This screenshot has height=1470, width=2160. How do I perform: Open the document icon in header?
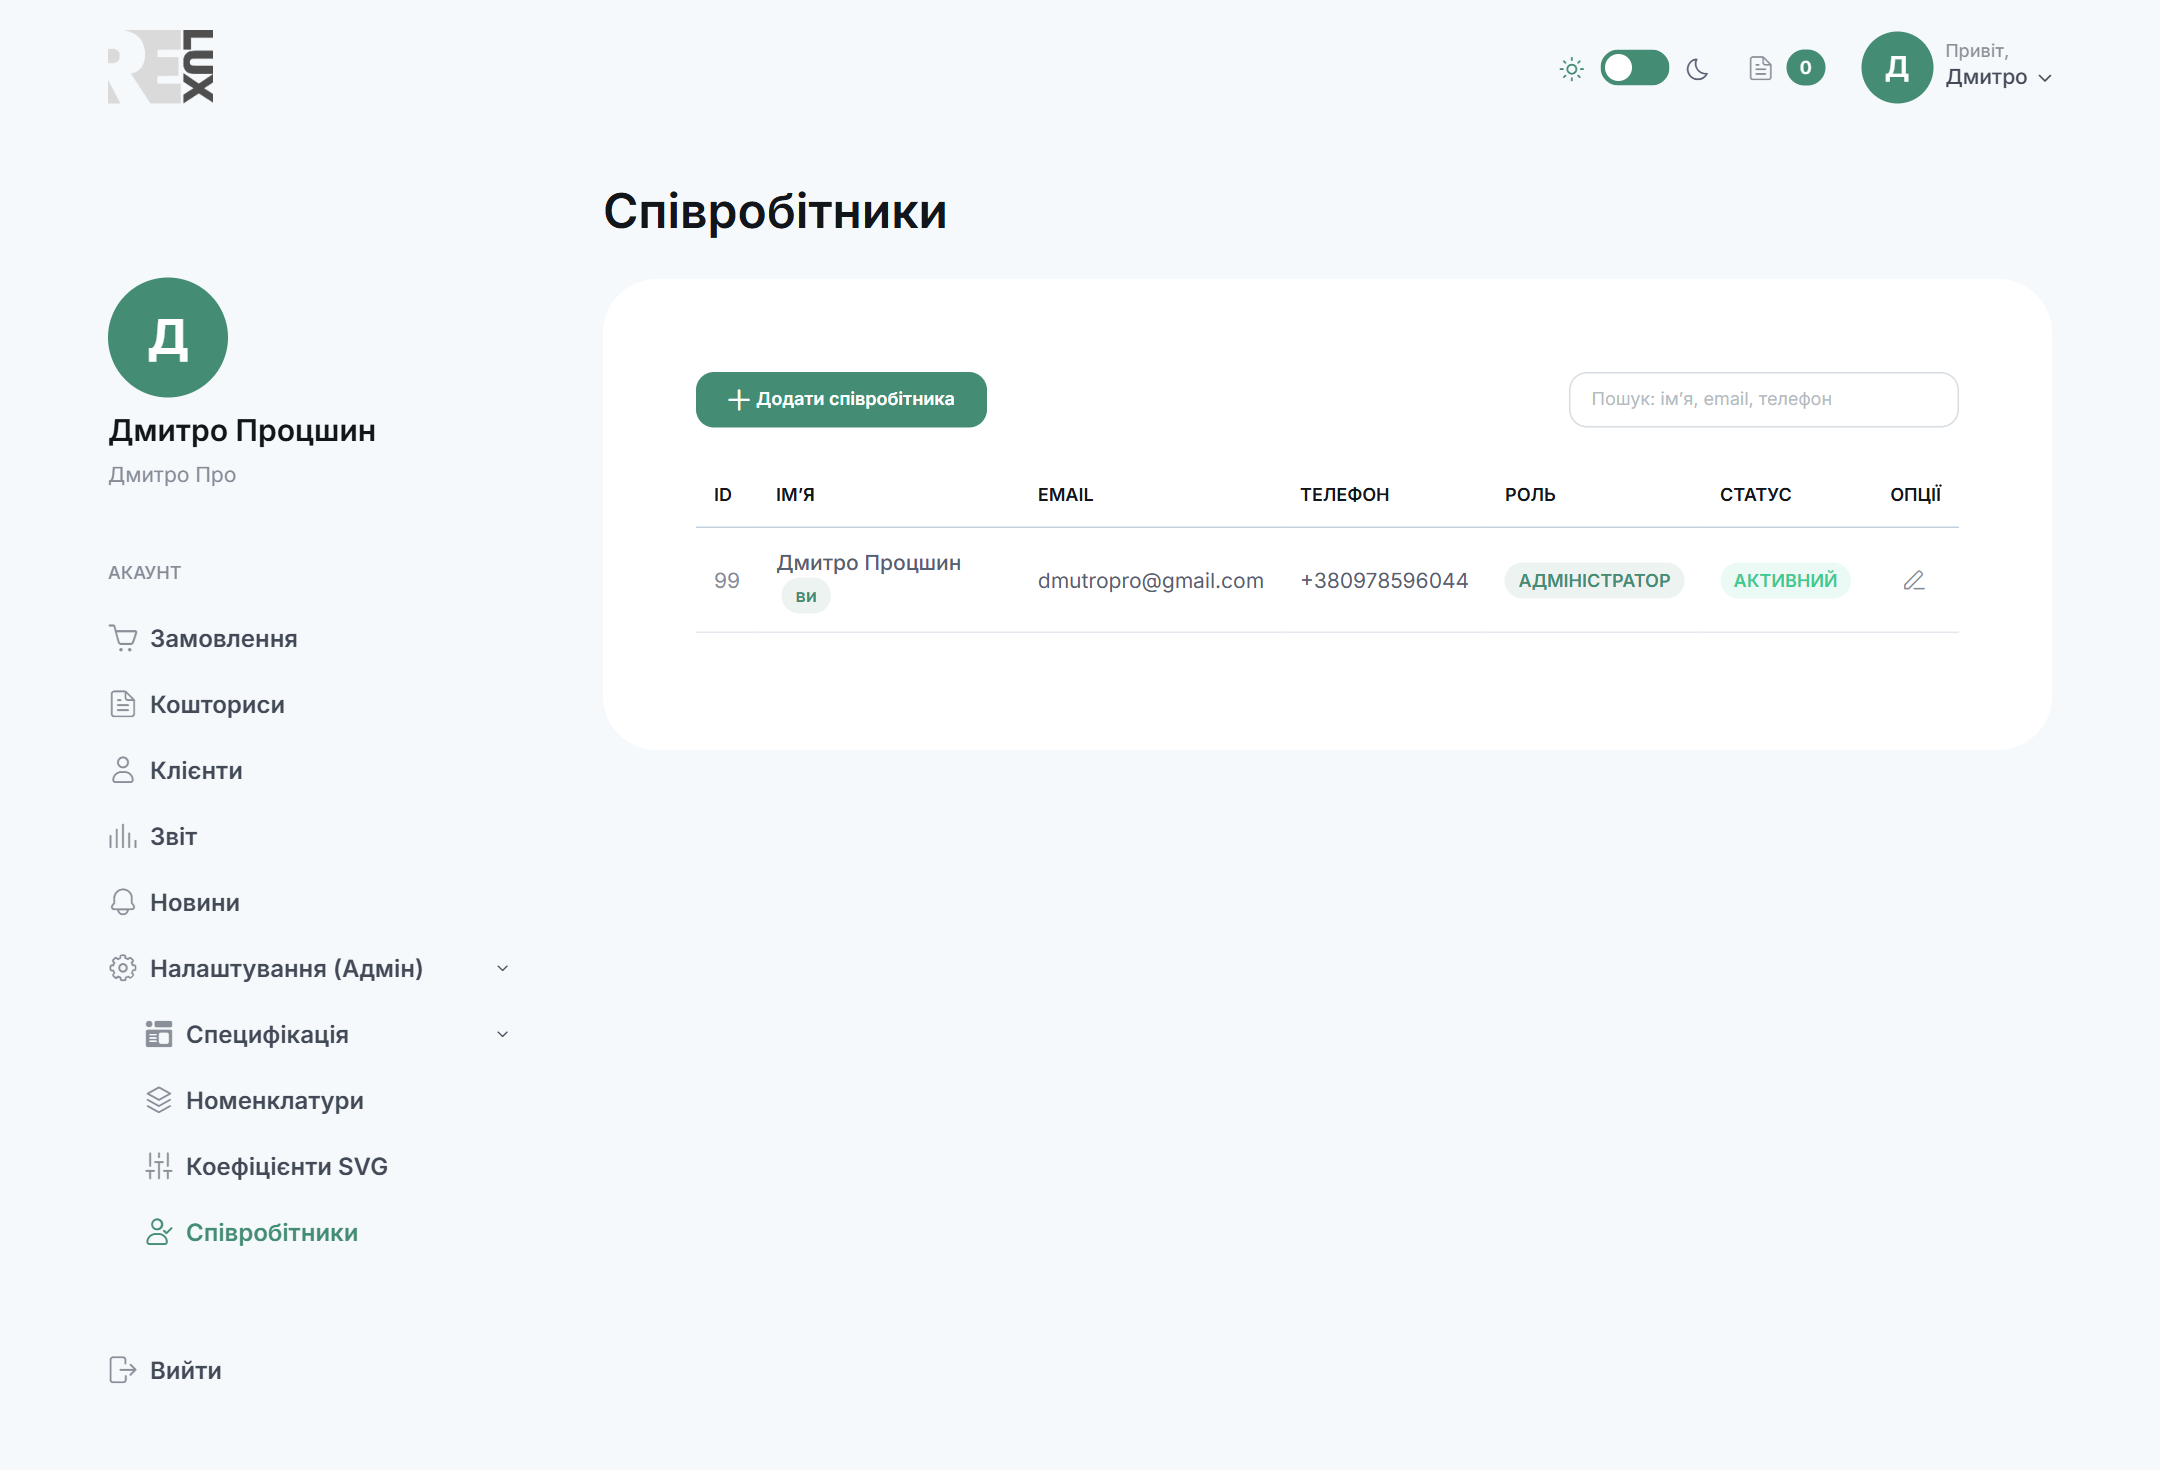click(1760, 68)
